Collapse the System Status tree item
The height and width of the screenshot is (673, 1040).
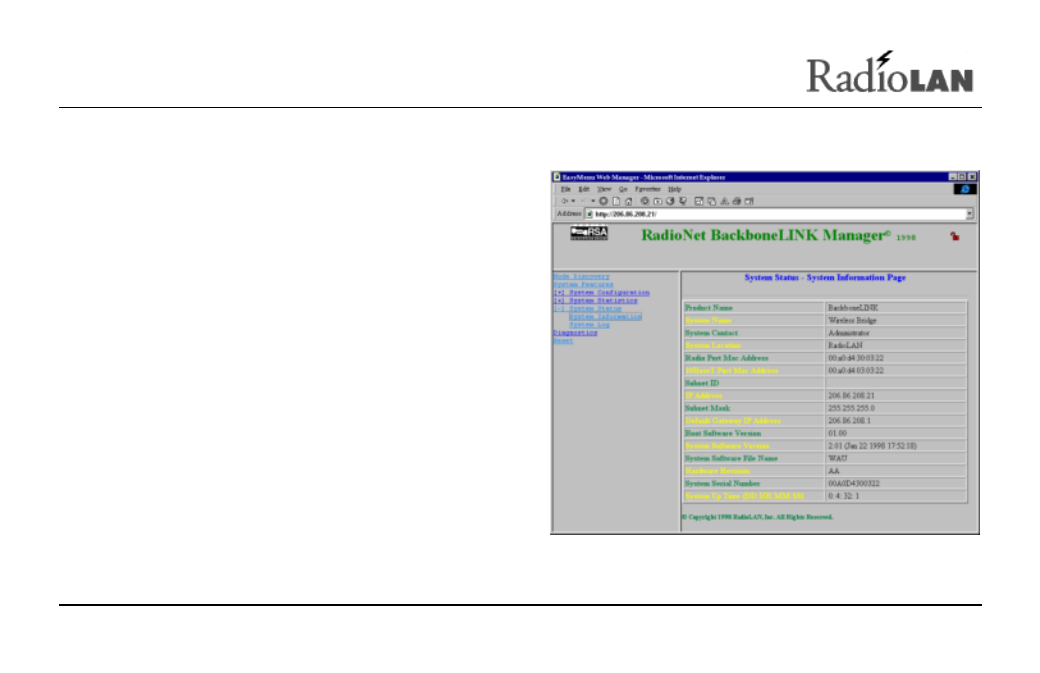588,308
